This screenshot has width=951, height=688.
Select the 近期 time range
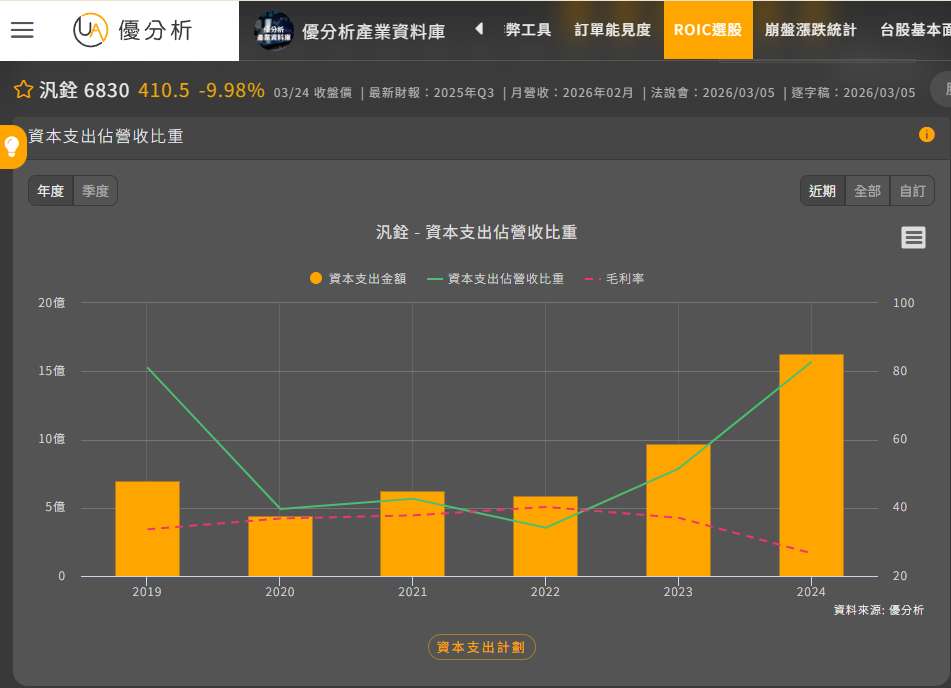coord(822,191)
